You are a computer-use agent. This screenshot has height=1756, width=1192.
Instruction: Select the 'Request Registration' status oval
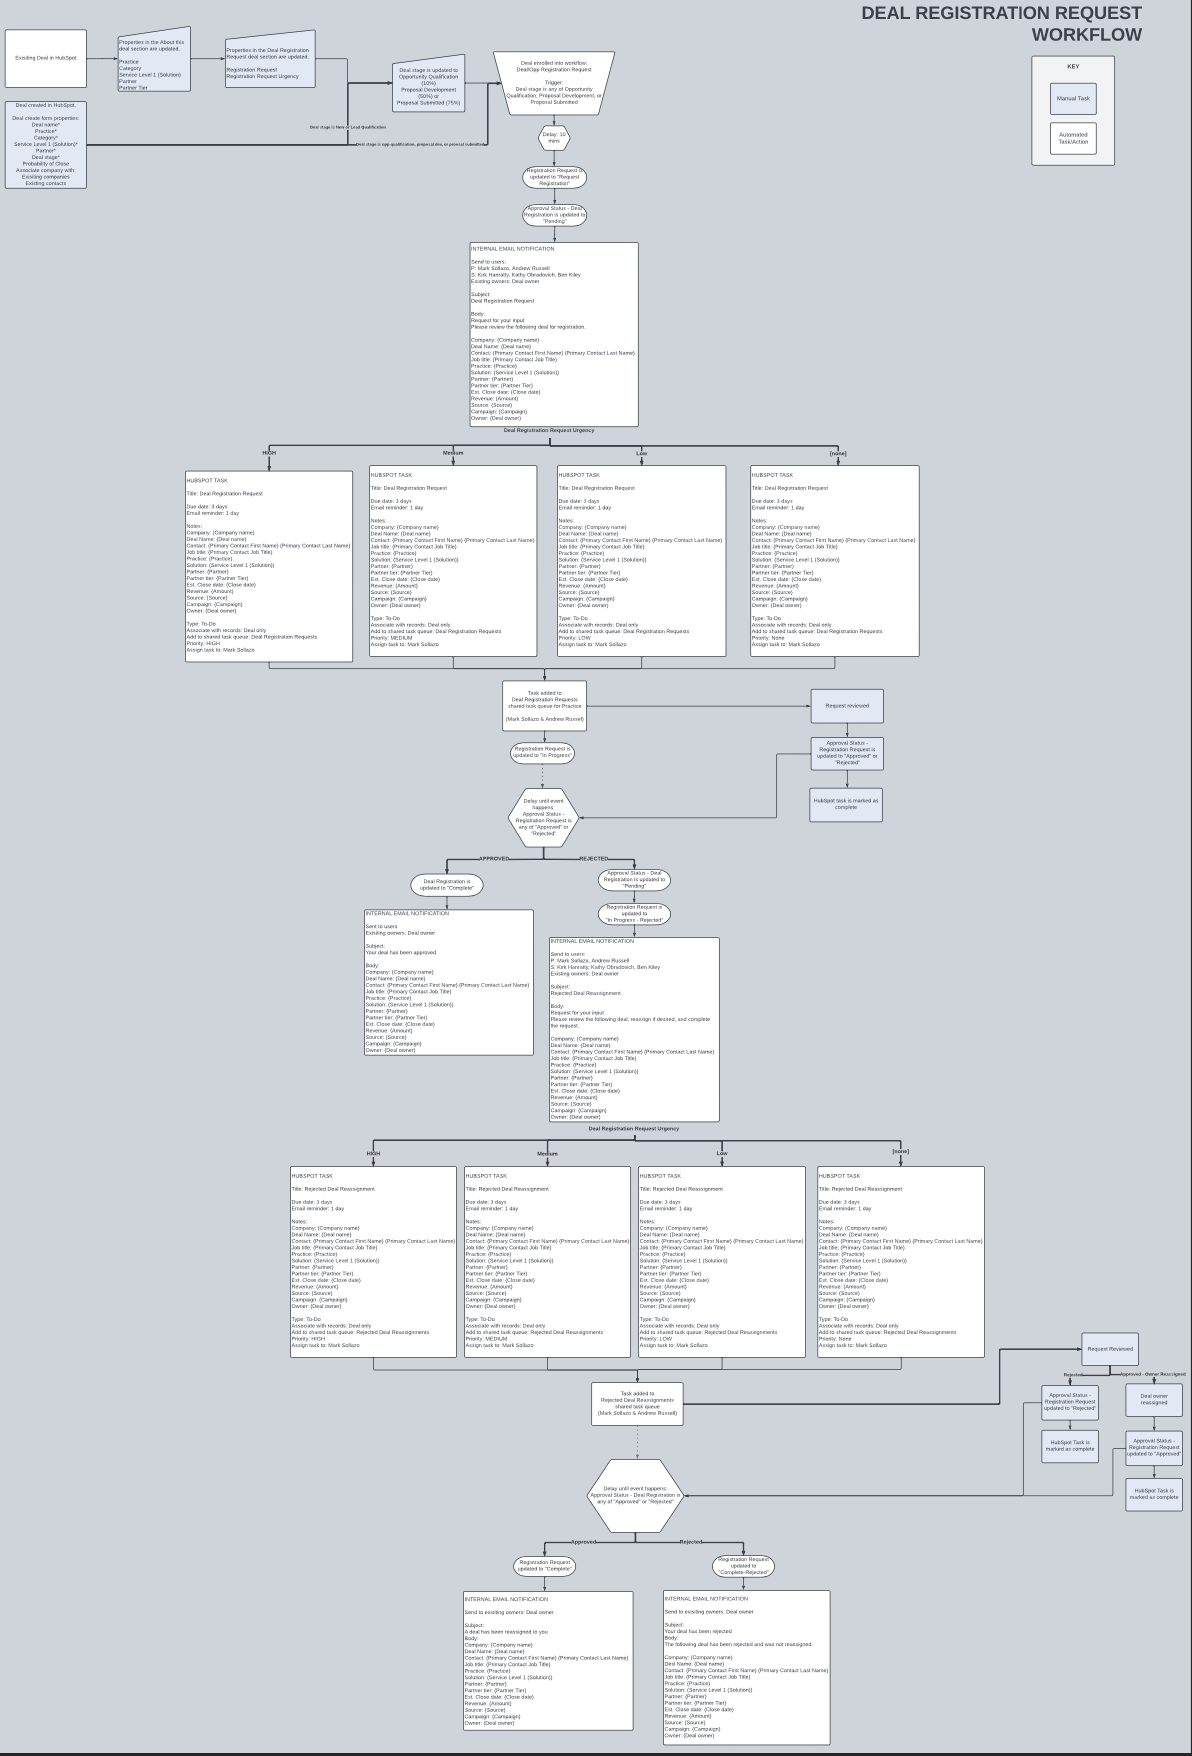click(554, 177)
